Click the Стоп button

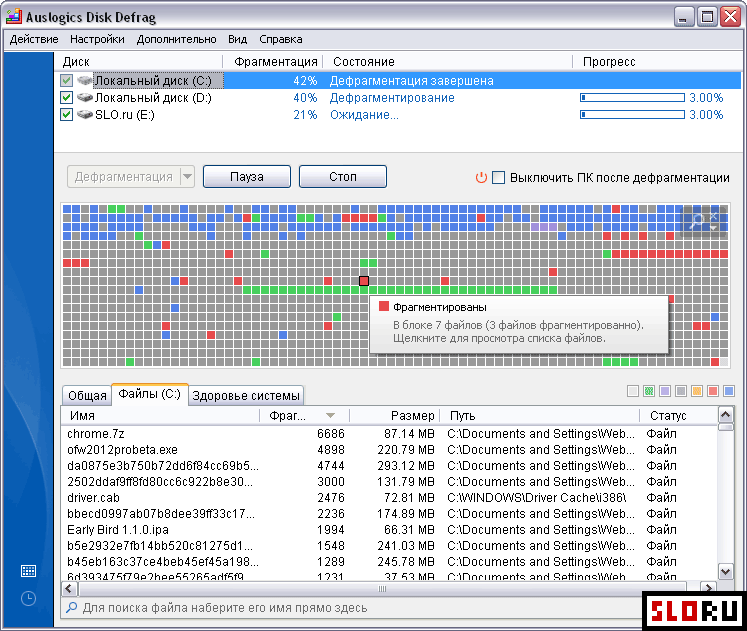[x=343, y=177]
